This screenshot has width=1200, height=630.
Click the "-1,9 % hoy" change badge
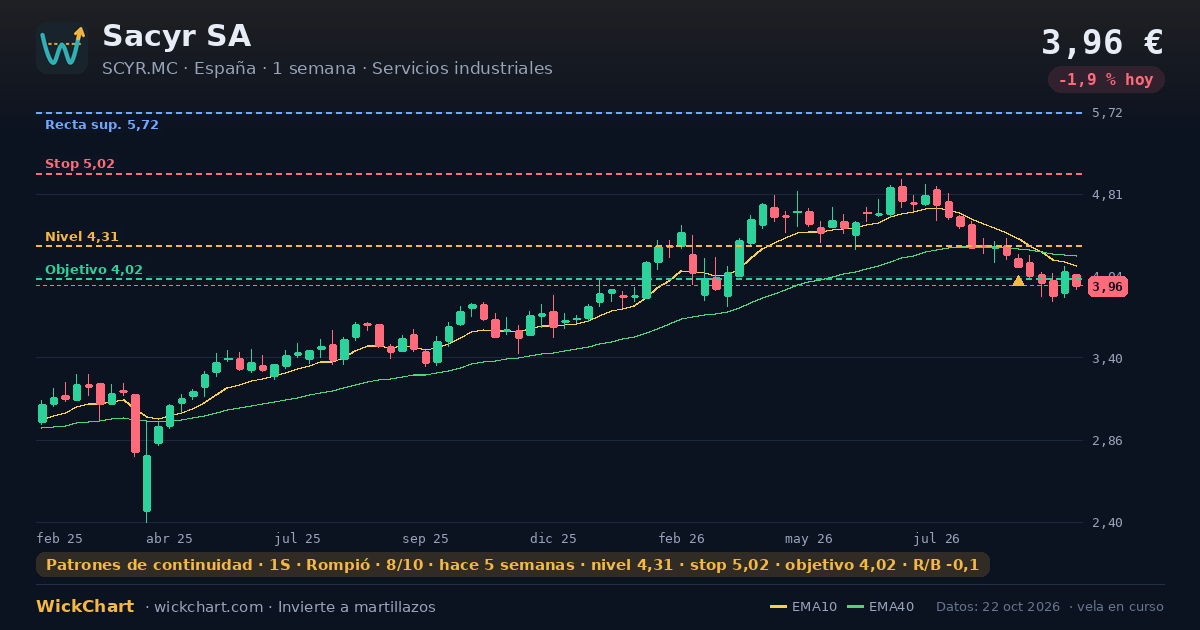tap(1106, 80)
